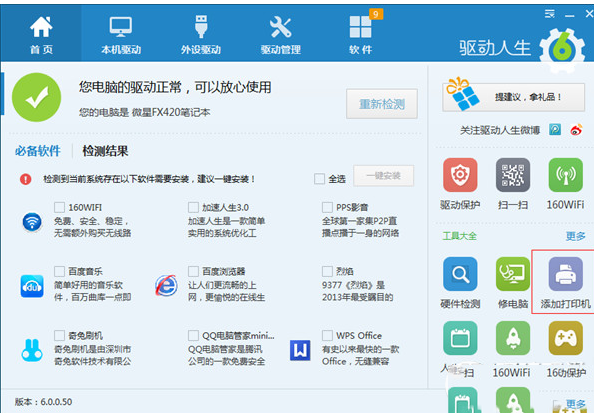594x413 pixels.
Task: Open 驱动保护 shield icon
Action: pyautogui.click(x=460, y=175)
